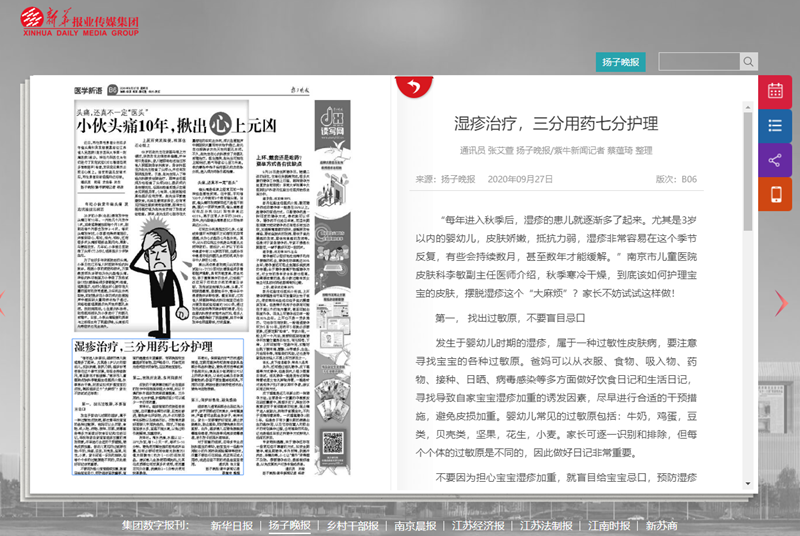Click the purple share icon
The image size is (800, 536).
coord(775,160)
